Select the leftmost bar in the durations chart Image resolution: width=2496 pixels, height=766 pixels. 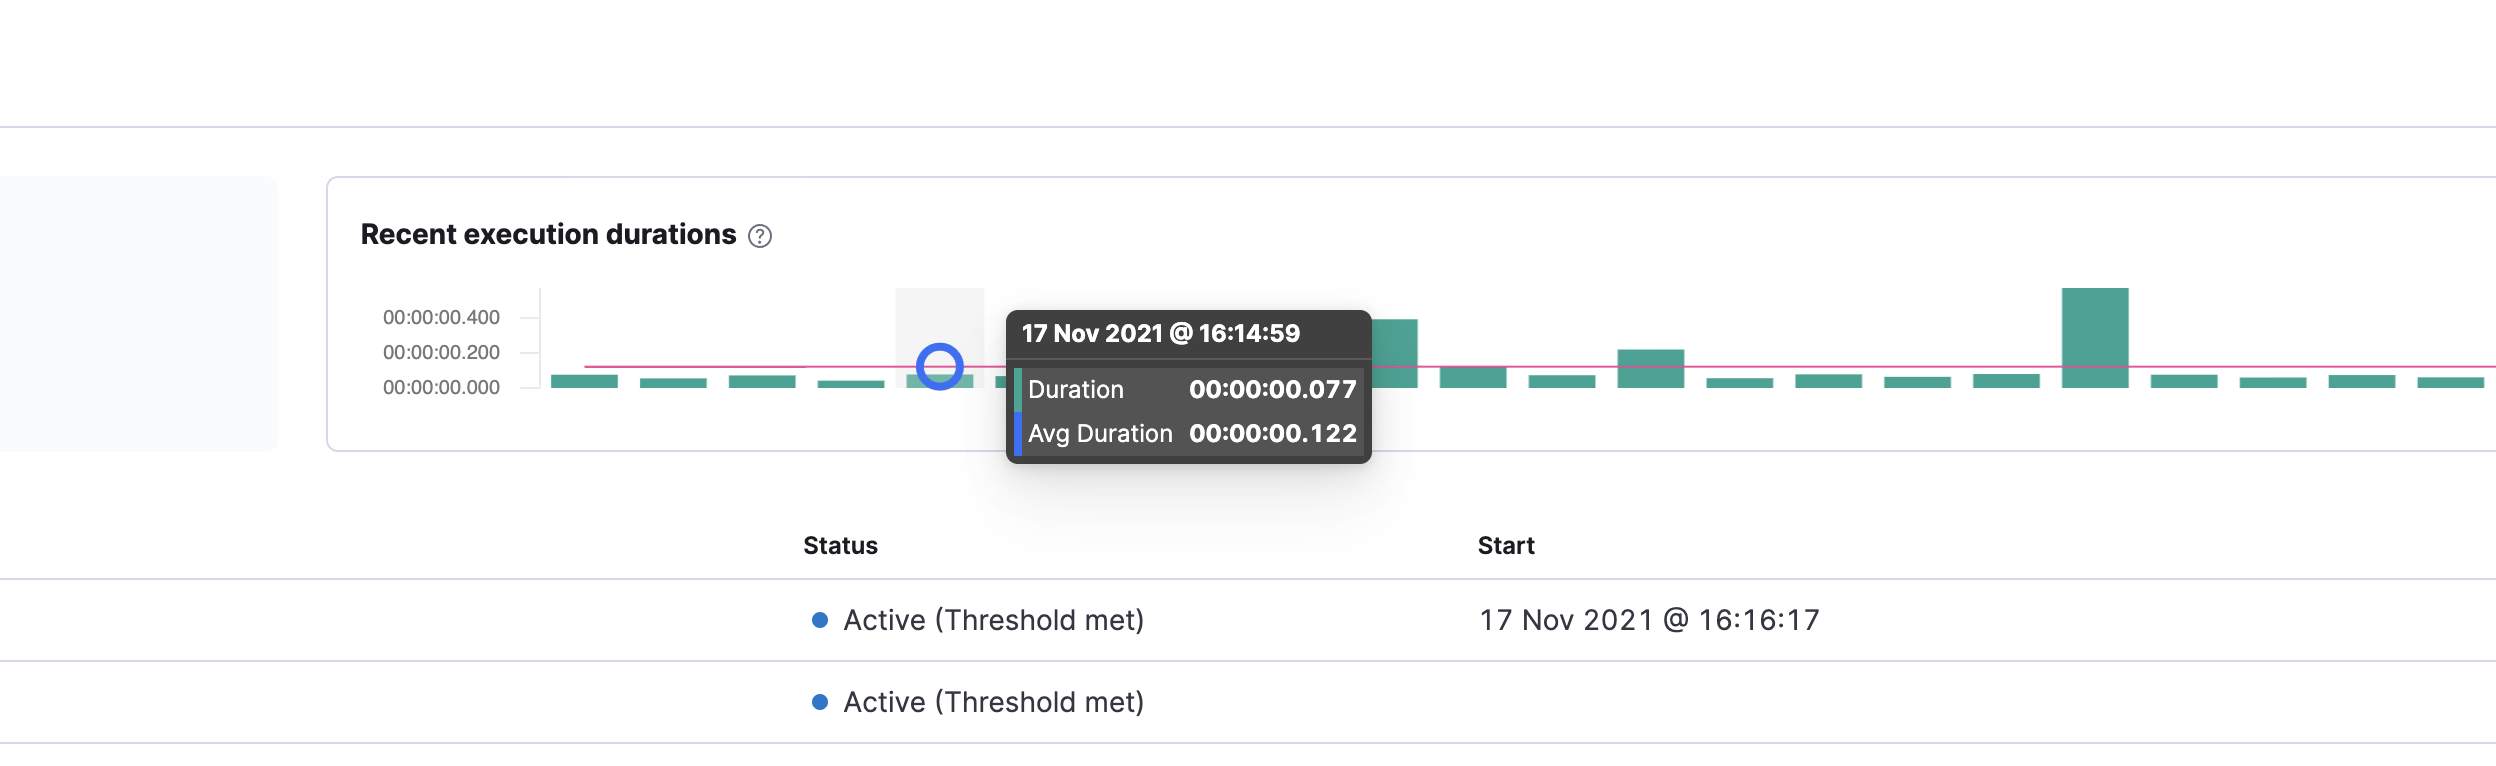584,381
